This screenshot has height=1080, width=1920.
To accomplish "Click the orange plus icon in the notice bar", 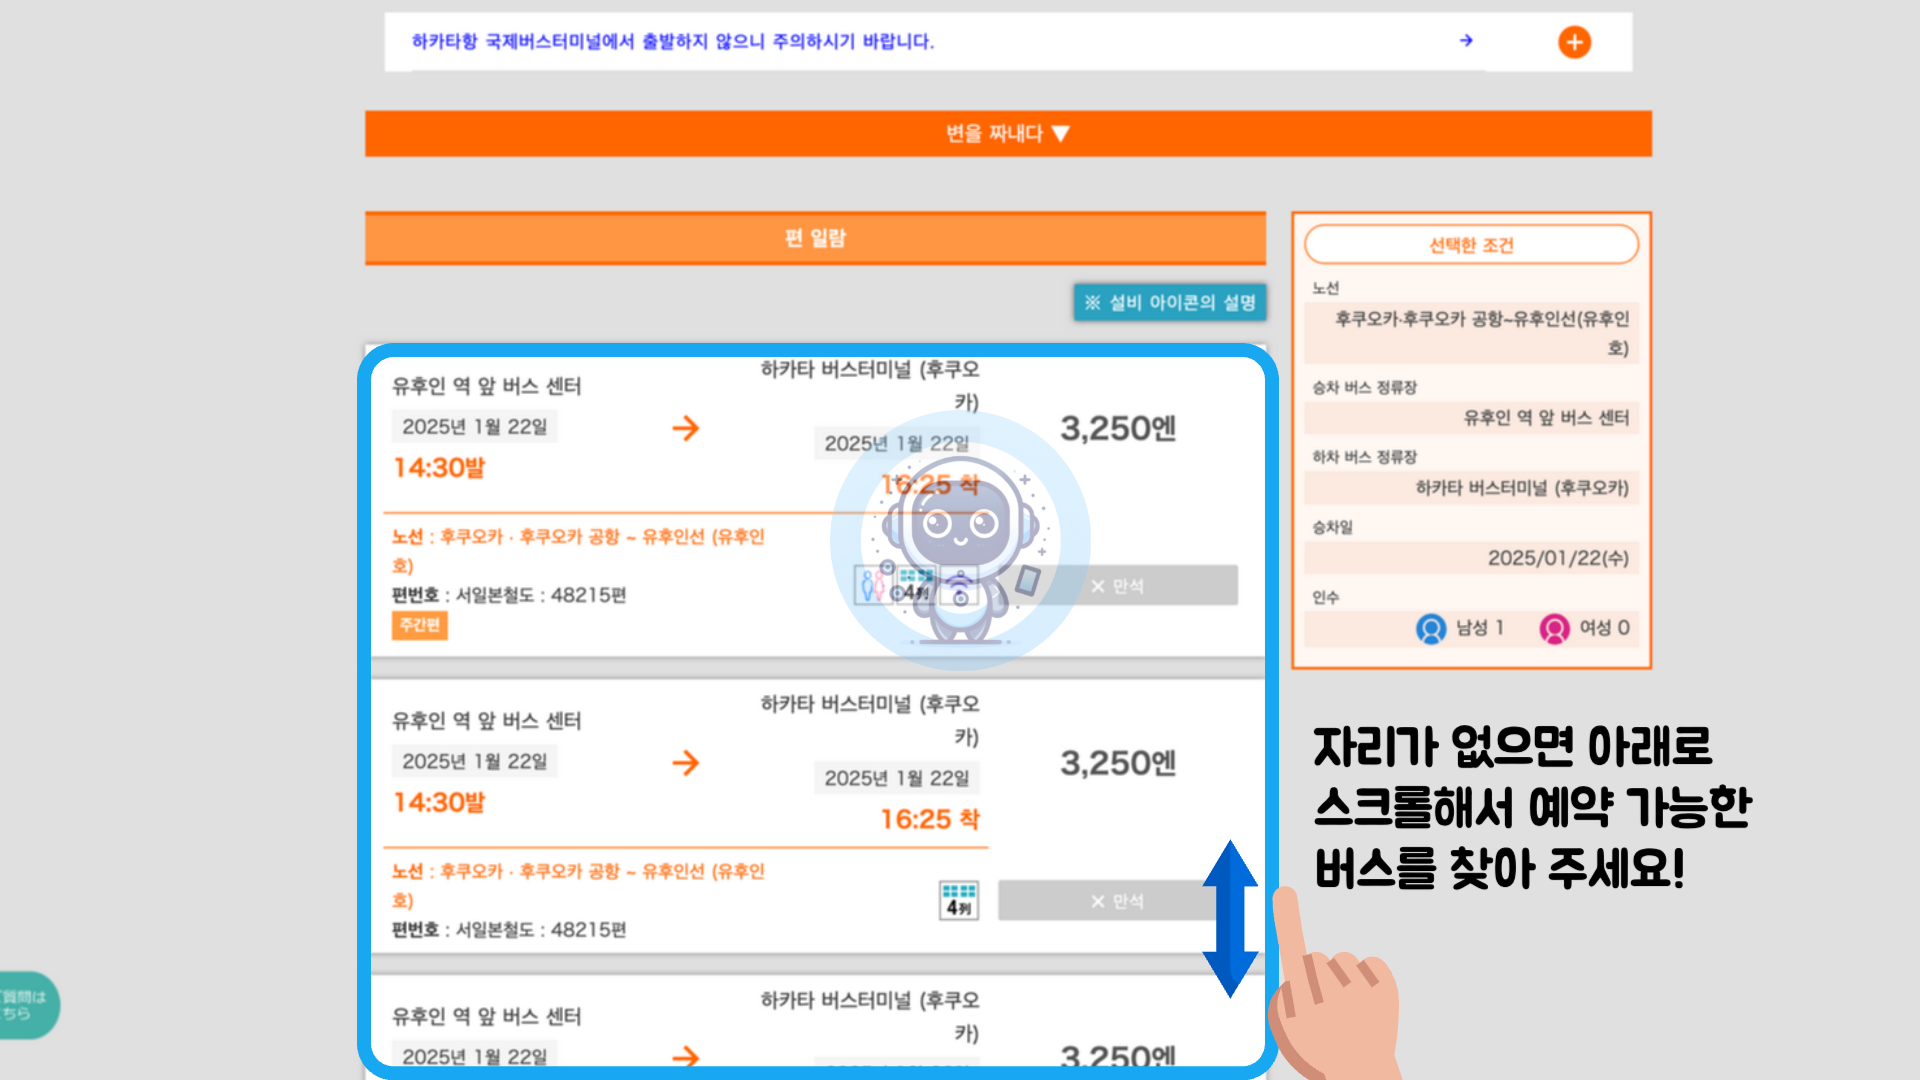I will tap(1574, 42).
